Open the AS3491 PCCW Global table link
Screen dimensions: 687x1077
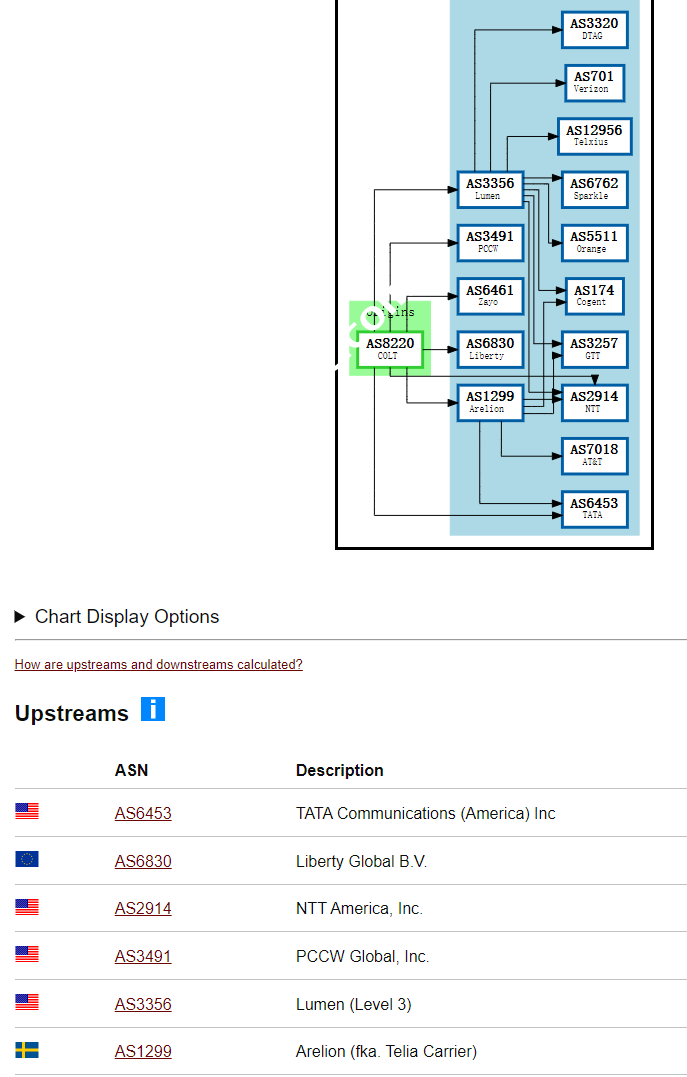[143, 957]
